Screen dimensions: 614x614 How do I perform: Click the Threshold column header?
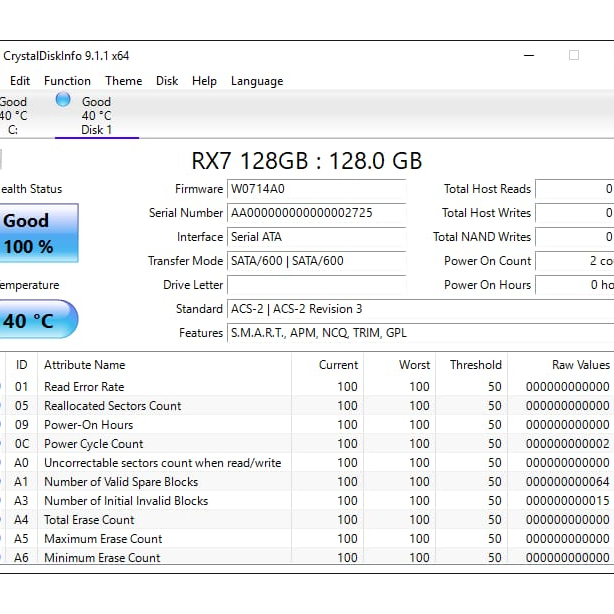point(472,365)
